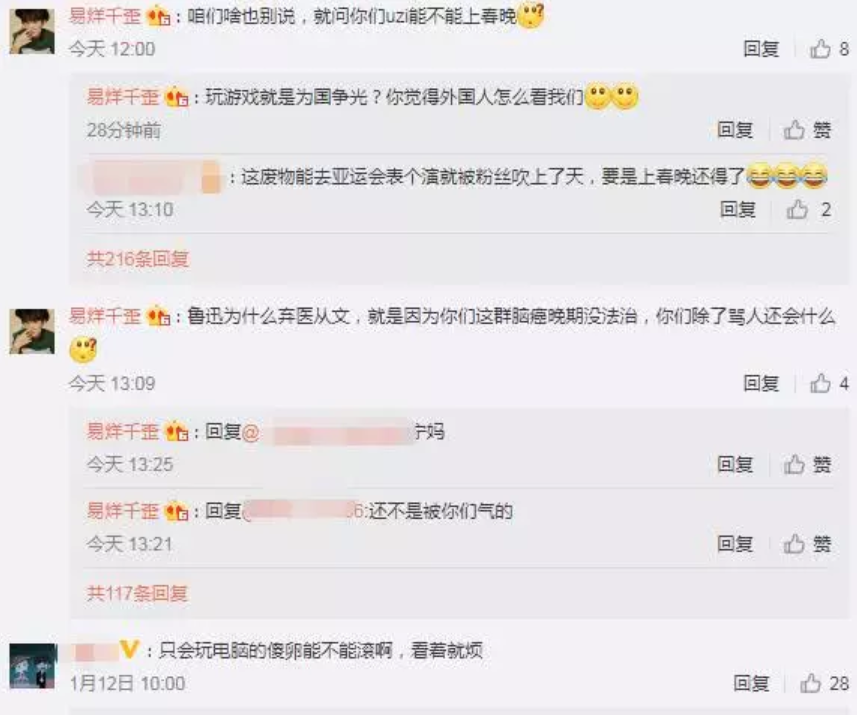
Task: Like the 13:25 reply
Action: coord(807,465)
